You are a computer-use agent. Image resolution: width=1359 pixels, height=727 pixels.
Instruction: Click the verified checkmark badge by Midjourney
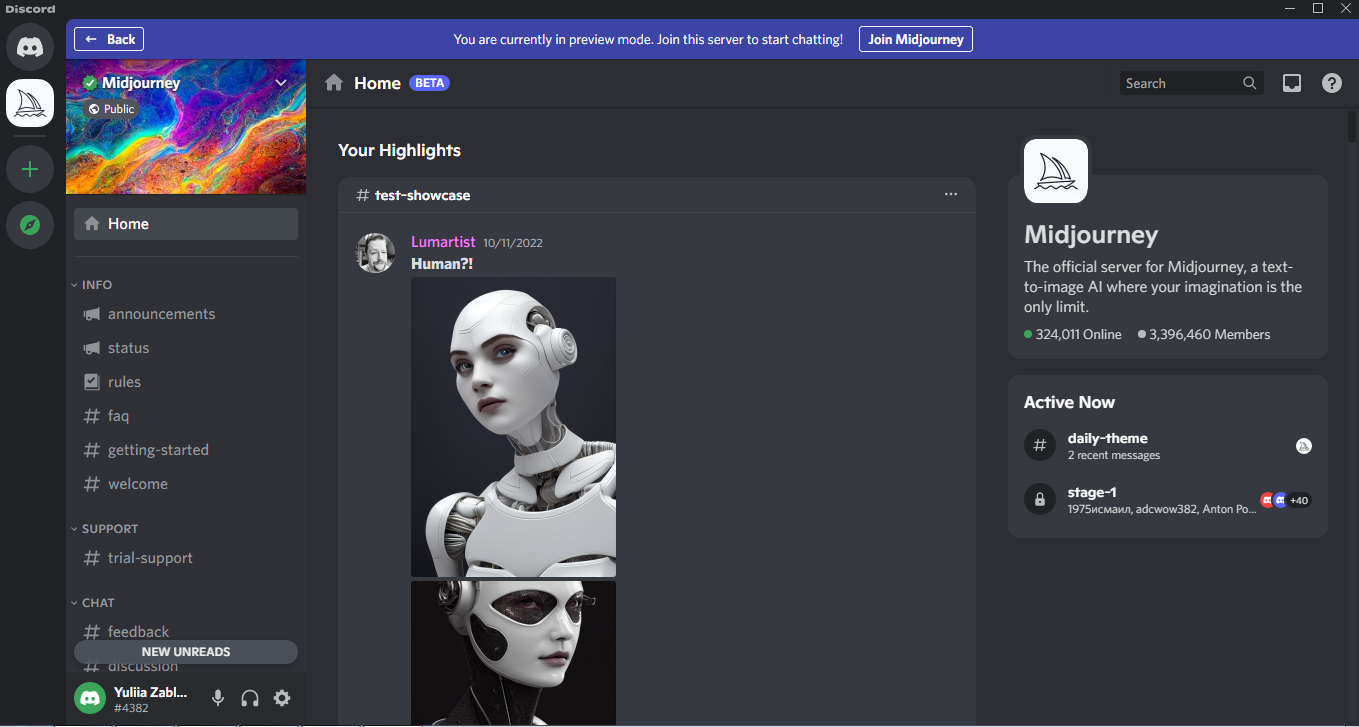90,83
